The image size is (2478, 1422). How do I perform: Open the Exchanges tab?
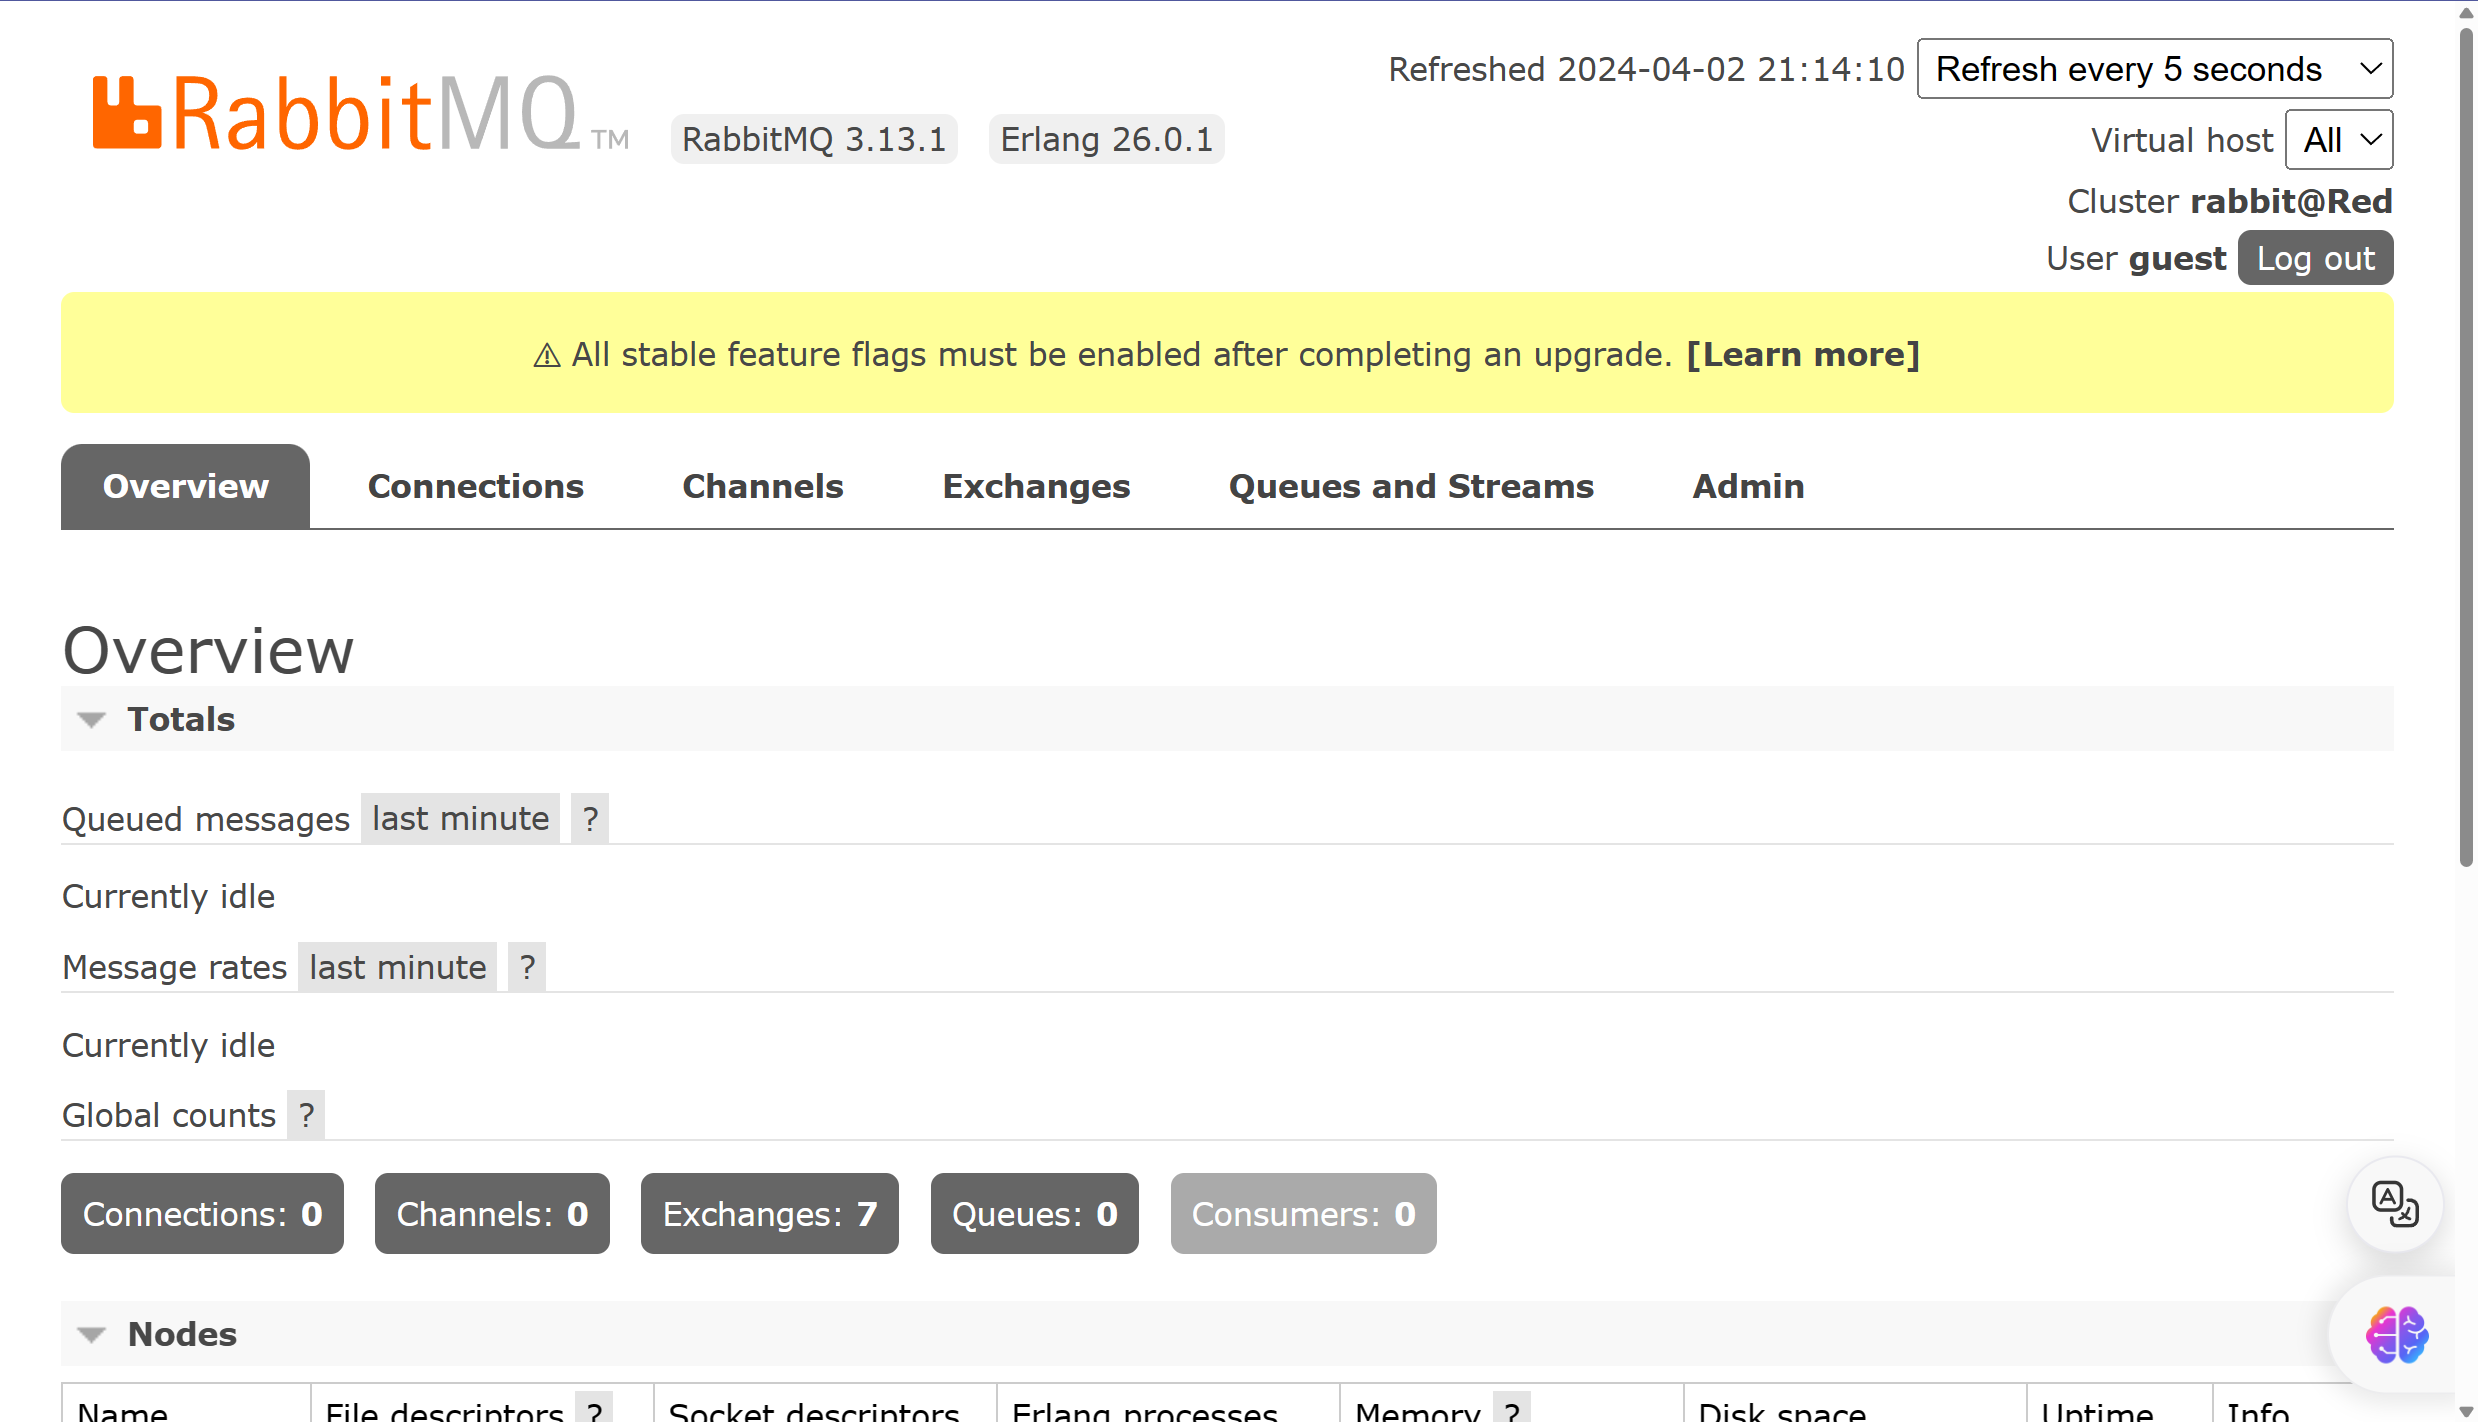tap(1036, 486)
